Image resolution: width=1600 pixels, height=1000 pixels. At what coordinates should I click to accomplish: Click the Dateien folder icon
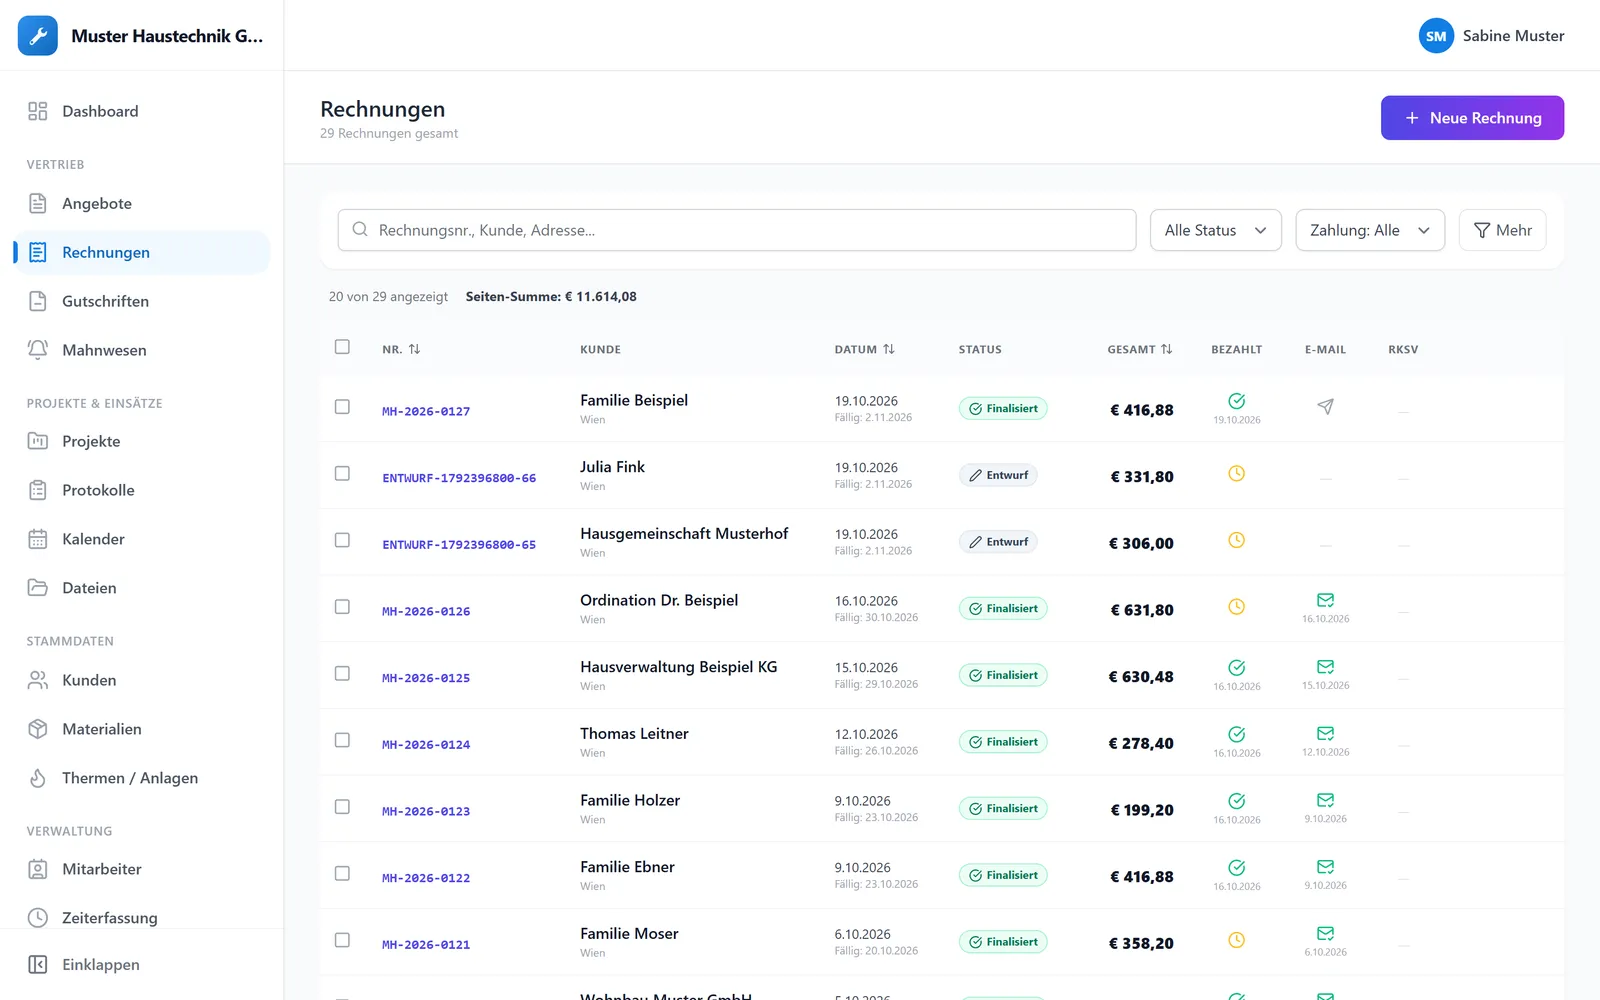[38, 588]
